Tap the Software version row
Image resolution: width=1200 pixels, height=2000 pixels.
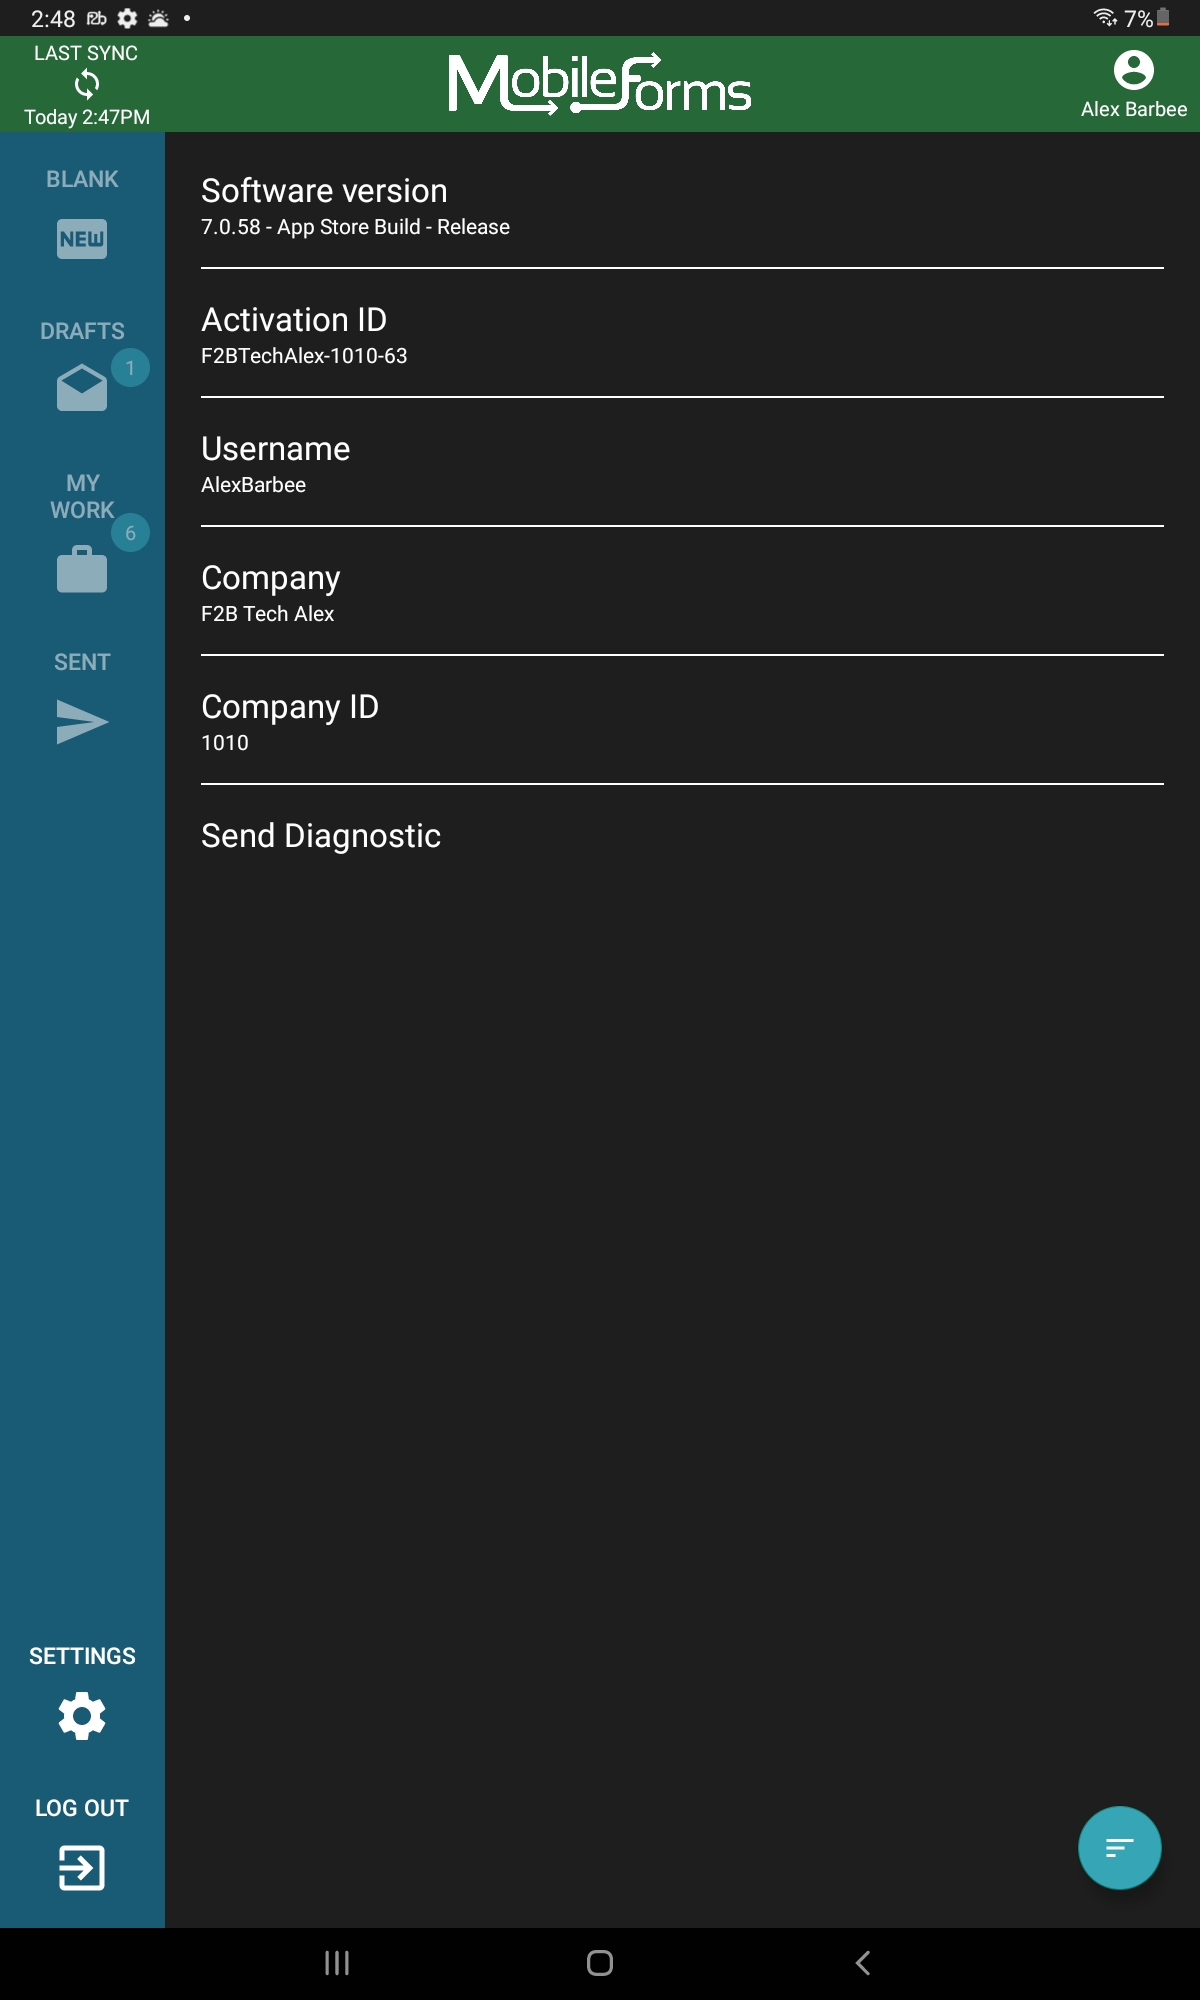point(682,204)
